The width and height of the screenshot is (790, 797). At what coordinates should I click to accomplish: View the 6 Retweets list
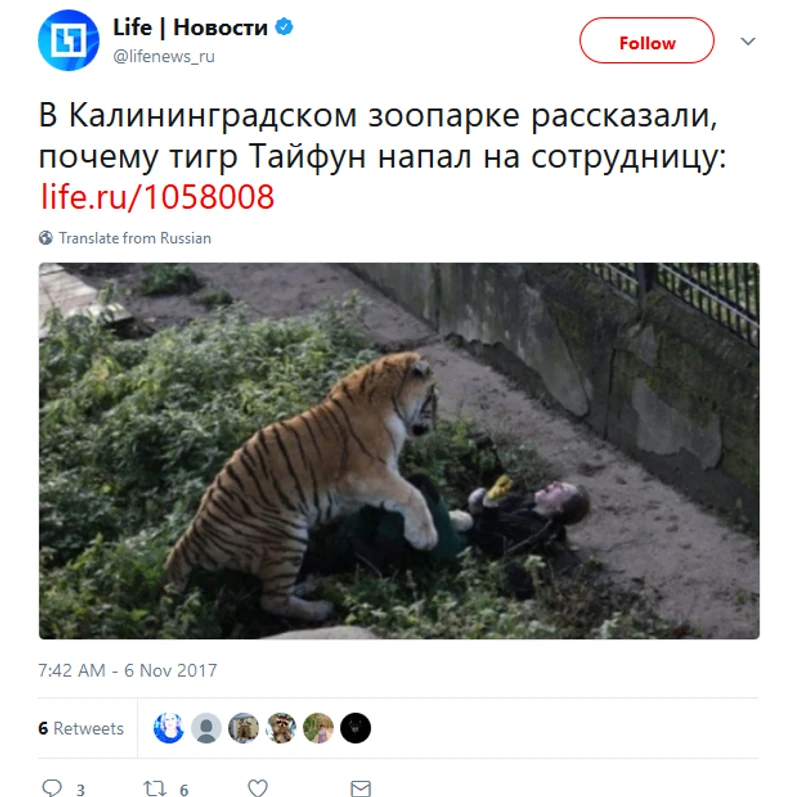pyautogui.click(x=81, y=728)
